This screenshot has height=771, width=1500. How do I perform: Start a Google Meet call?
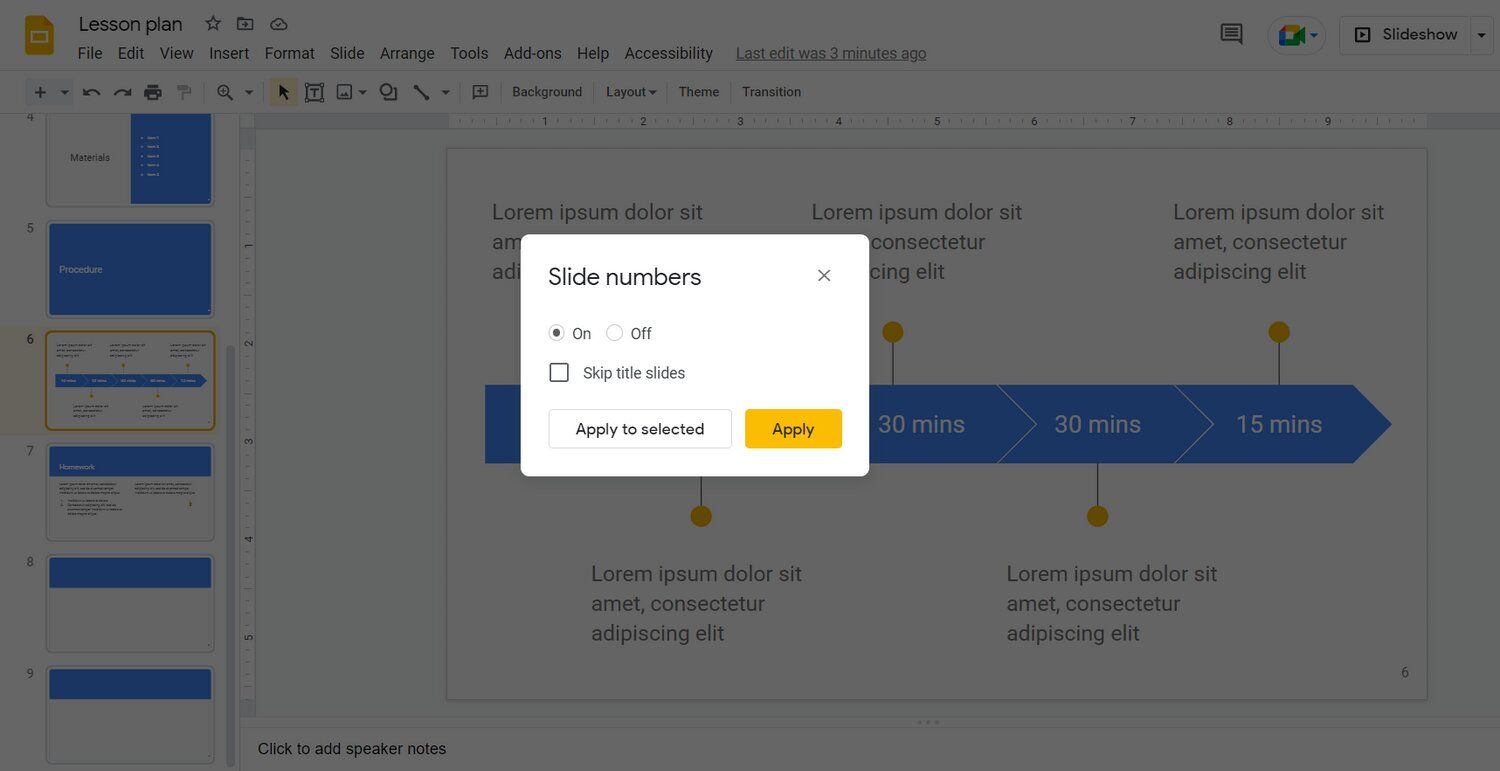[x=1296, y=35]
